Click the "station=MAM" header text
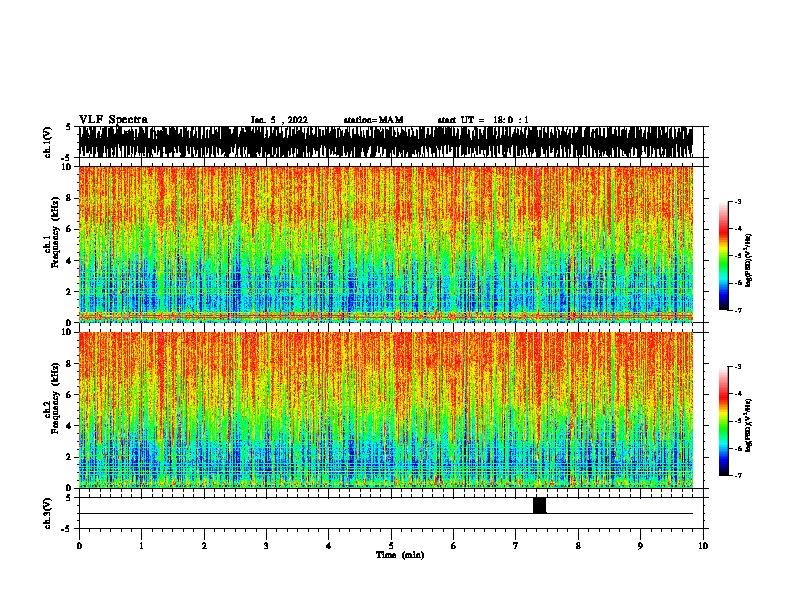 [373, 120]
